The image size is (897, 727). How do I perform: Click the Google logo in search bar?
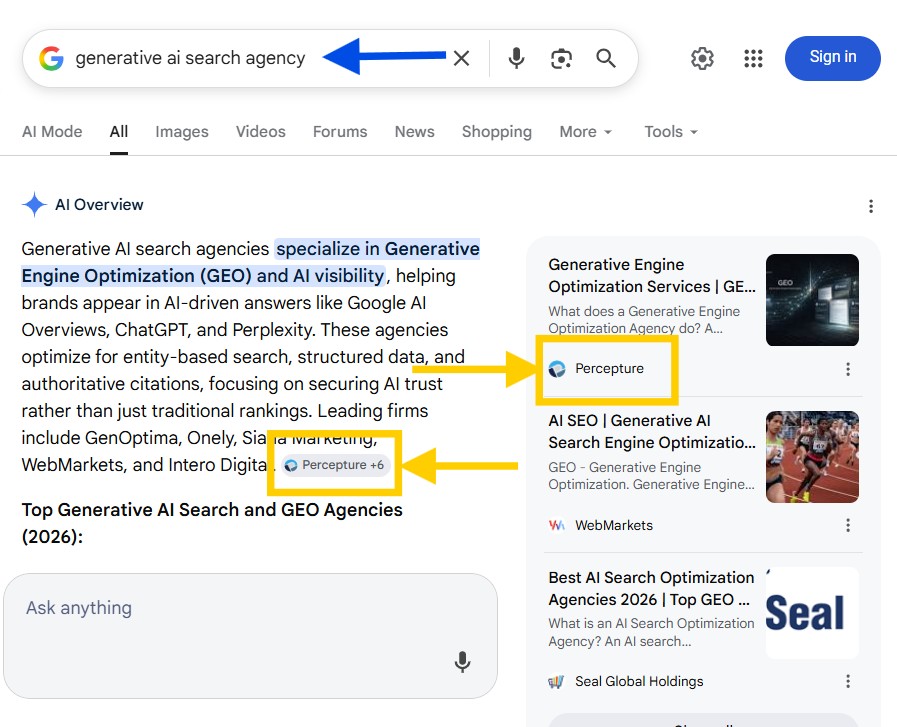[x=51, y=58]
